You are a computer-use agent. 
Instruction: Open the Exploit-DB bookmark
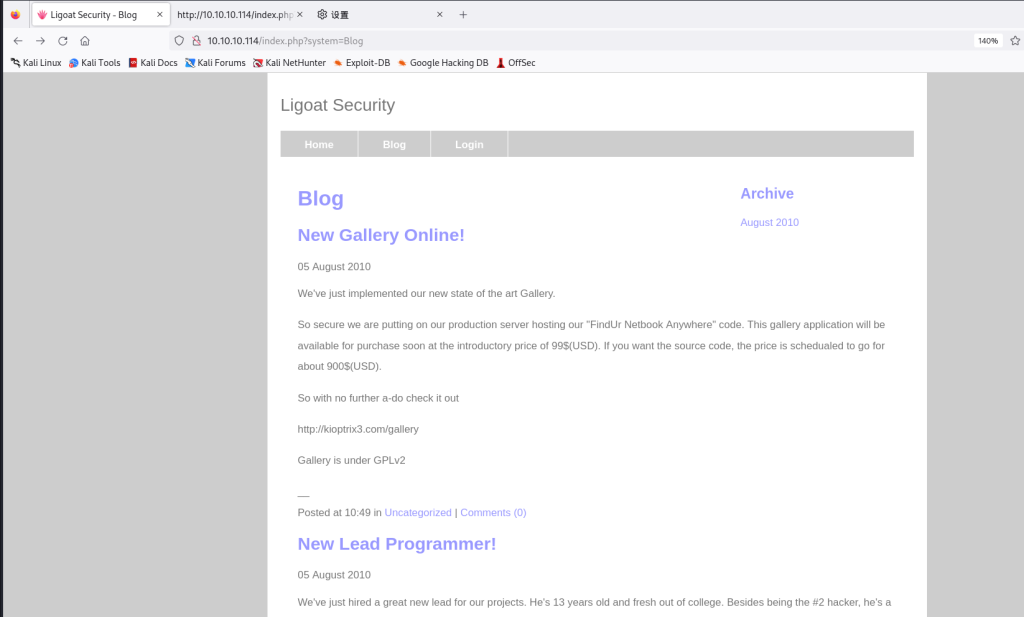click(362, 63)
